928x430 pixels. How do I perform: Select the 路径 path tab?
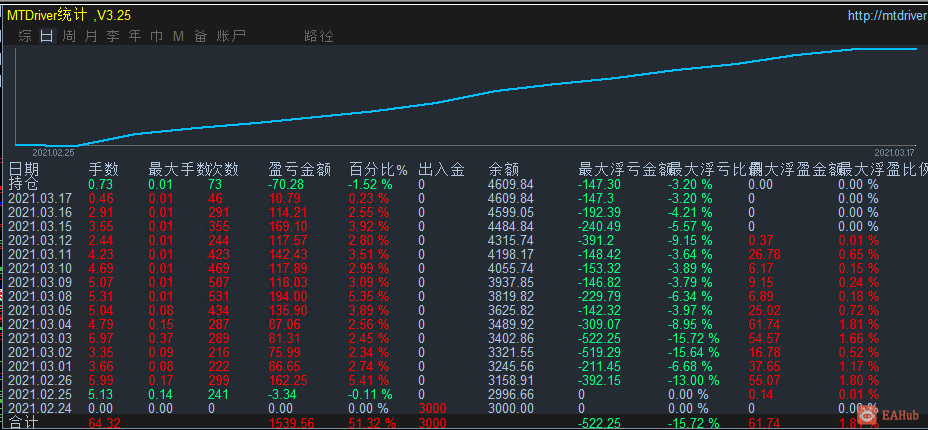(318, 36)
